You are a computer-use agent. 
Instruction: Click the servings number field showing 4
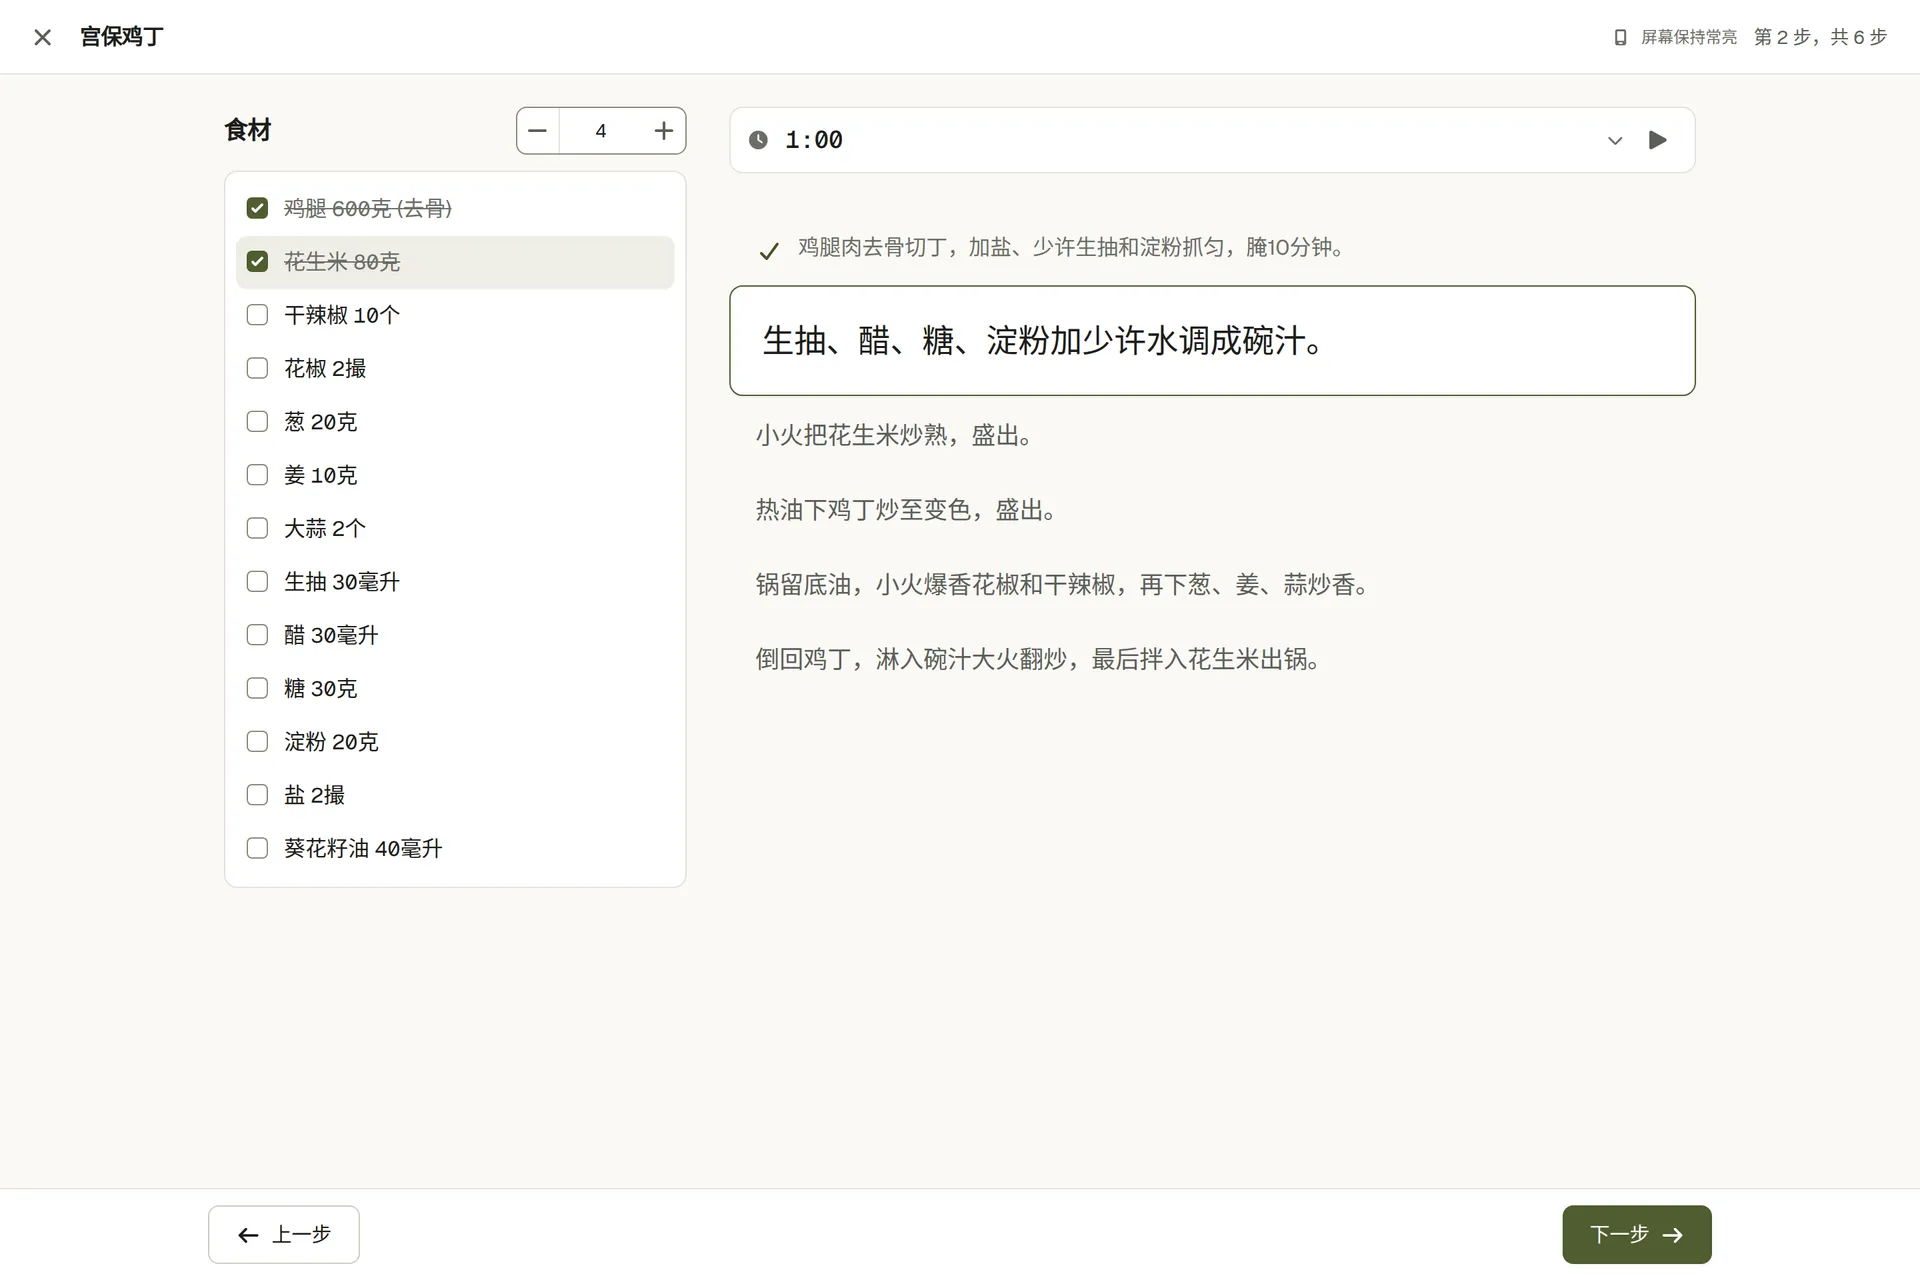pos(601,131)
